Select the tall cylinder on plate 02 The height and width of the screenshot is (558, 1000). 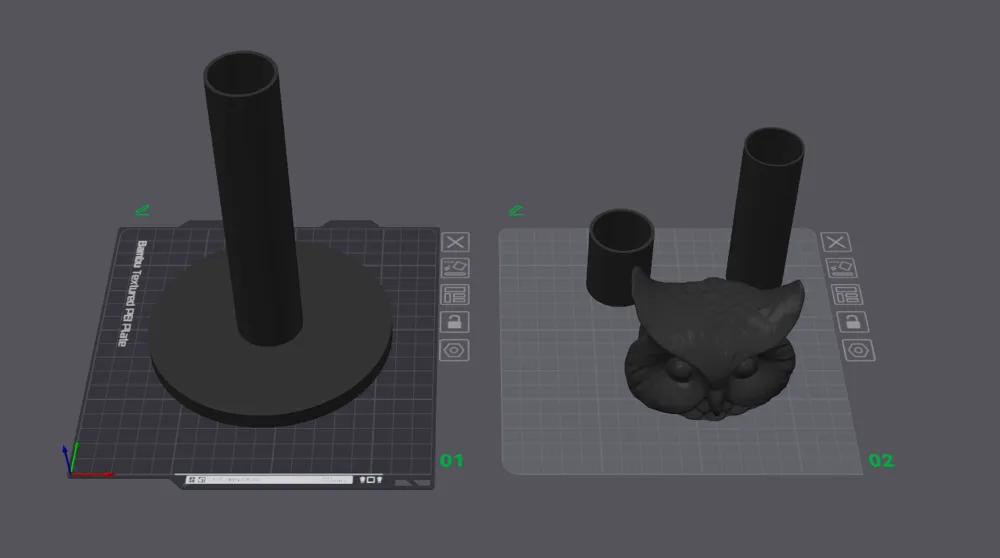tap(767, 207)
